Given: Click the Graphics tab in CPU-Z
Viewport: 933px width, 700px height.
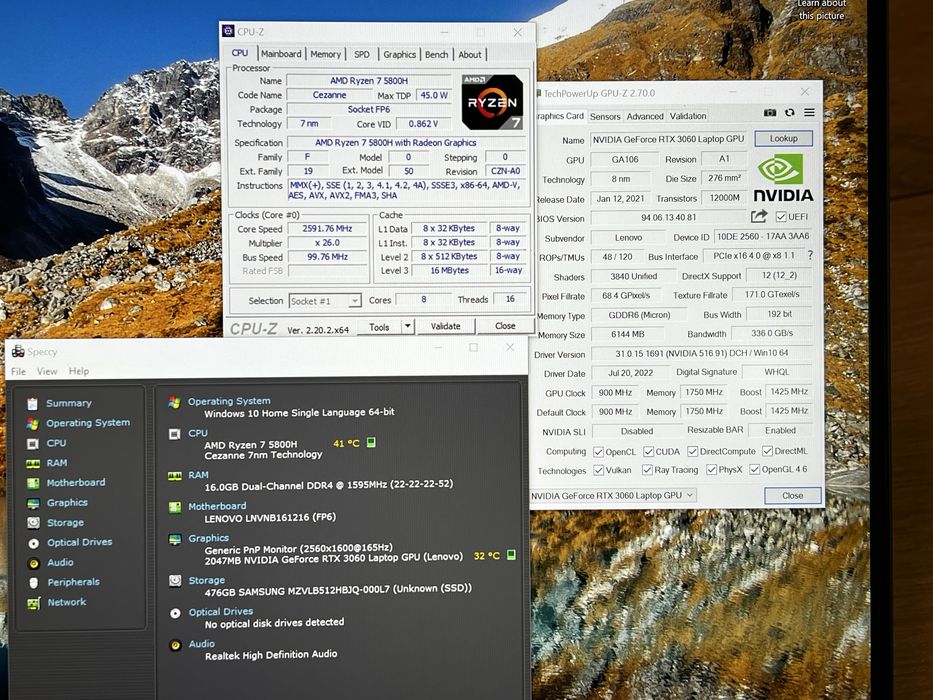Looking at the screenshot, I should (399, 55).
